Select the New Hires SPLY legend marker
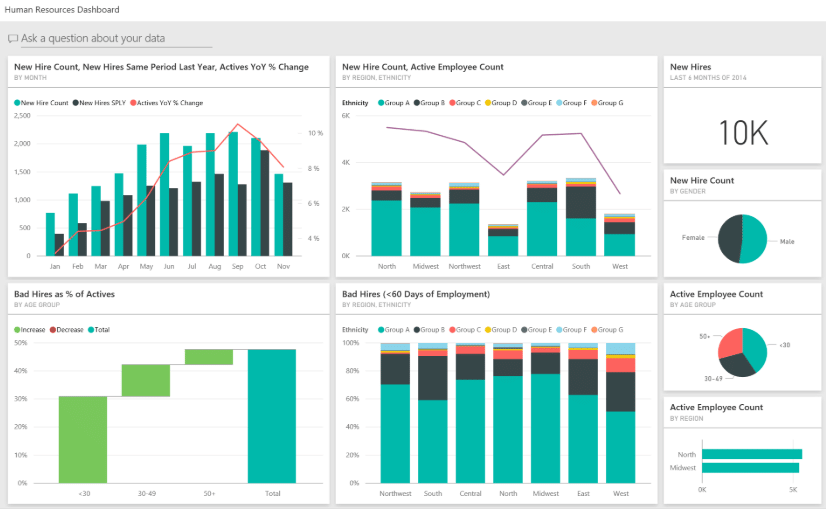This screenshot has height=509, width=826. pyautogui.click(x=75, y=103)
